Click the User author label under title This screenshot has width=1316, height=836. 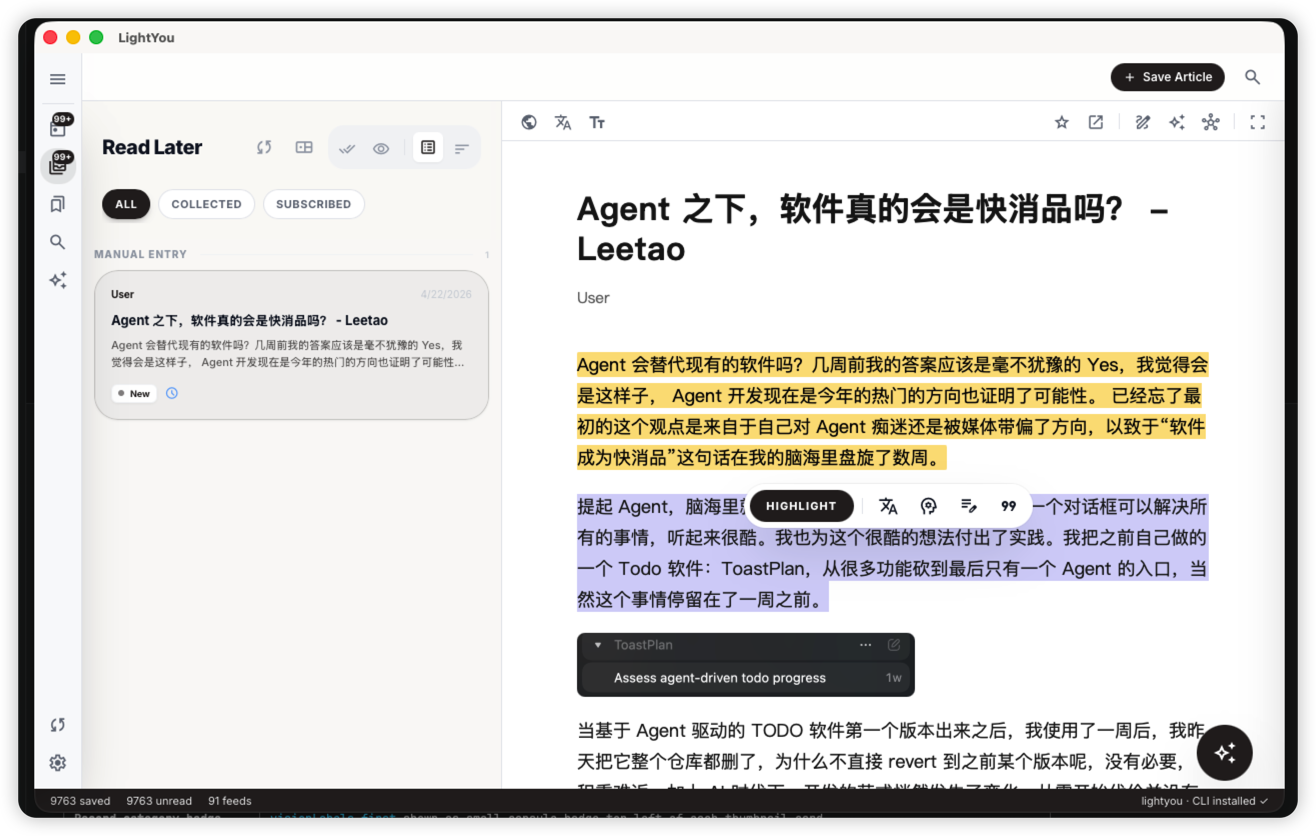[593, 298]
